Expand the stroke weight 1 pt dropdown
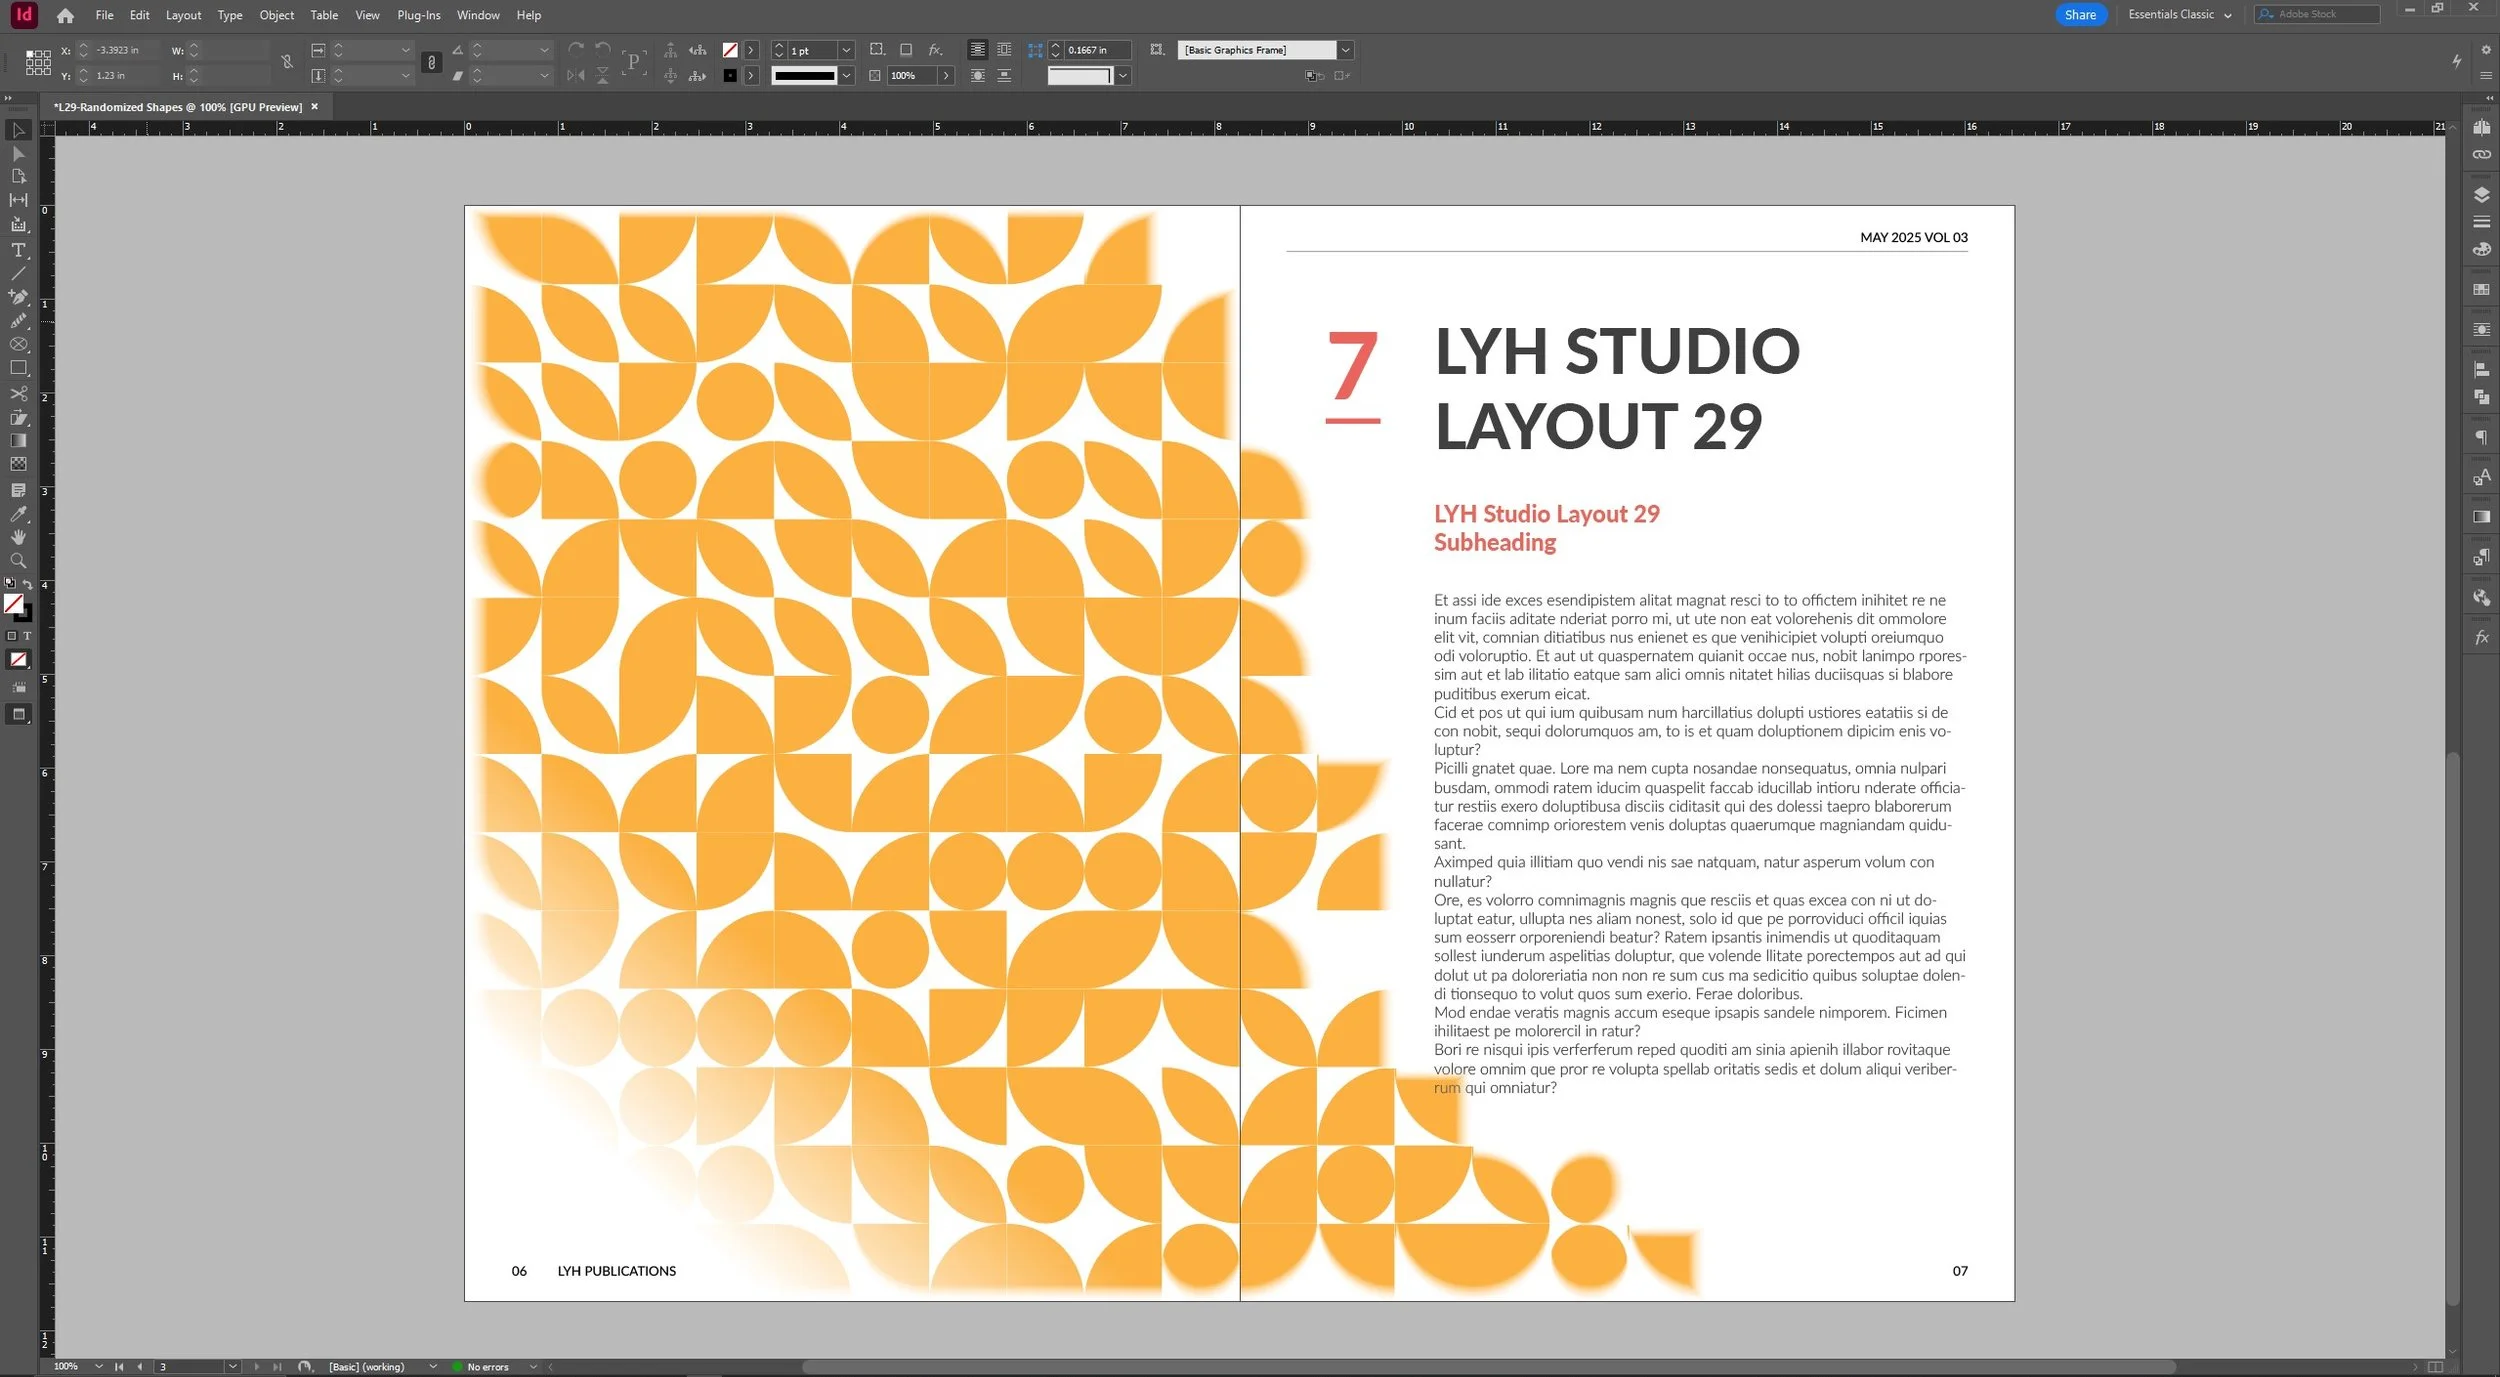The image size is (2500, 1377). tap(846, 50)
